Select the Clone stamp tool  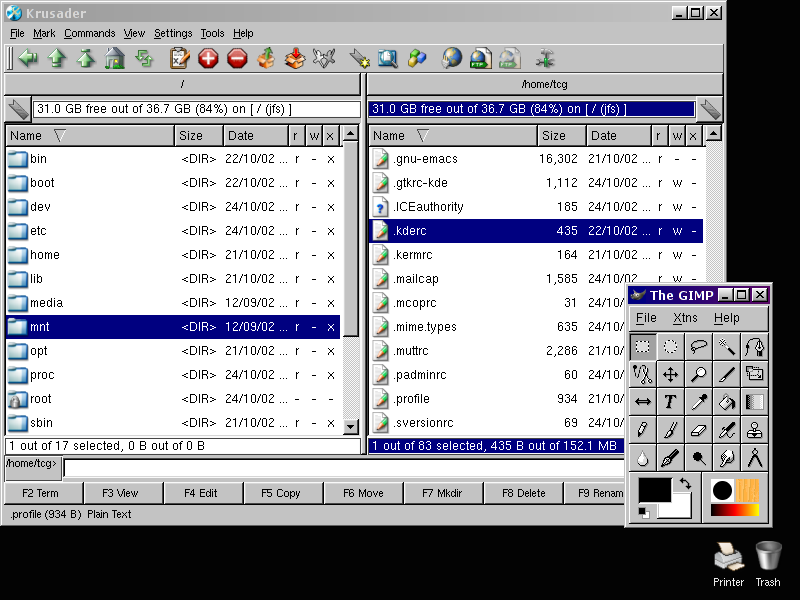coord(755,430)
